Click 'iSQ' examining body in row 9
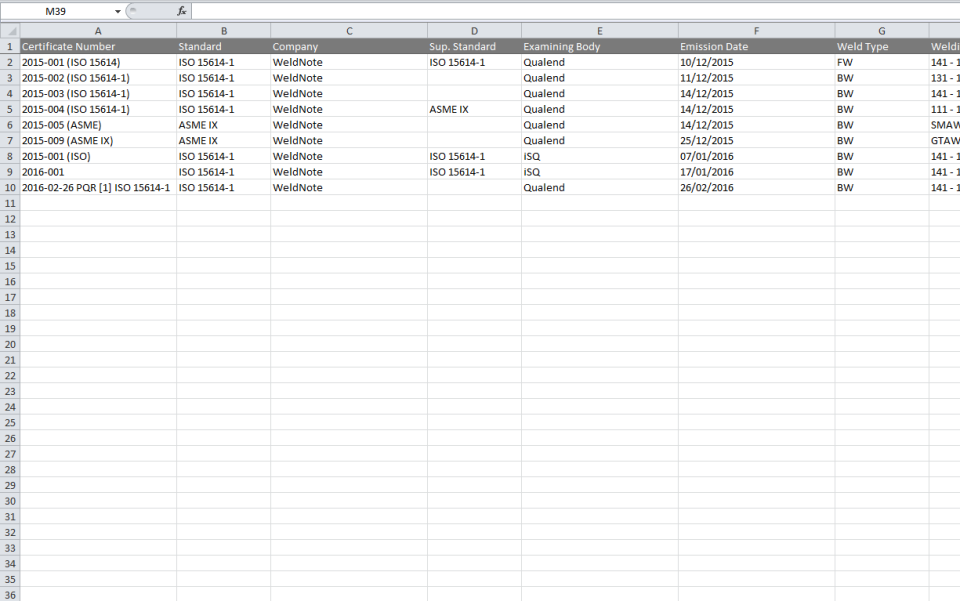960x601 pixels. [x=600, y=172]
